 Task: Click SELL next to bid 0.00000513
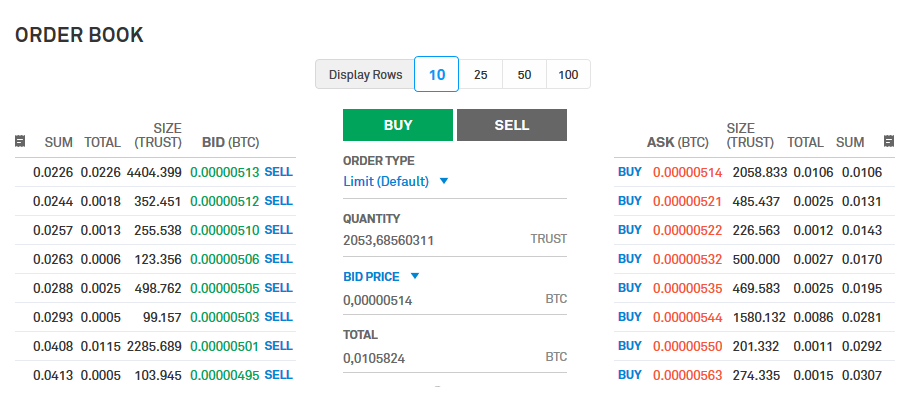278,172
